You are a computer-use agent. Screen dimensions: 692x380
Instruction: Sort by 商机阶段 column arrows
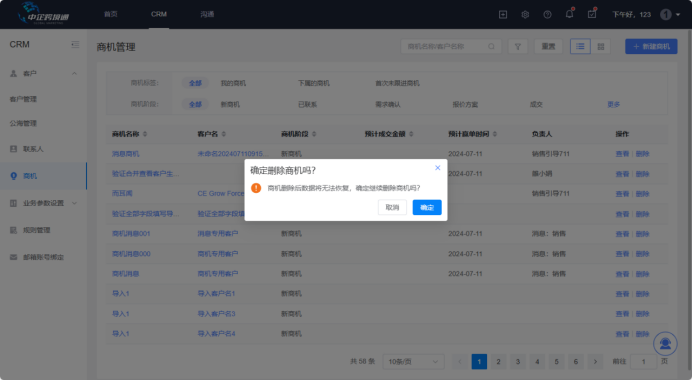pos(314,134)
